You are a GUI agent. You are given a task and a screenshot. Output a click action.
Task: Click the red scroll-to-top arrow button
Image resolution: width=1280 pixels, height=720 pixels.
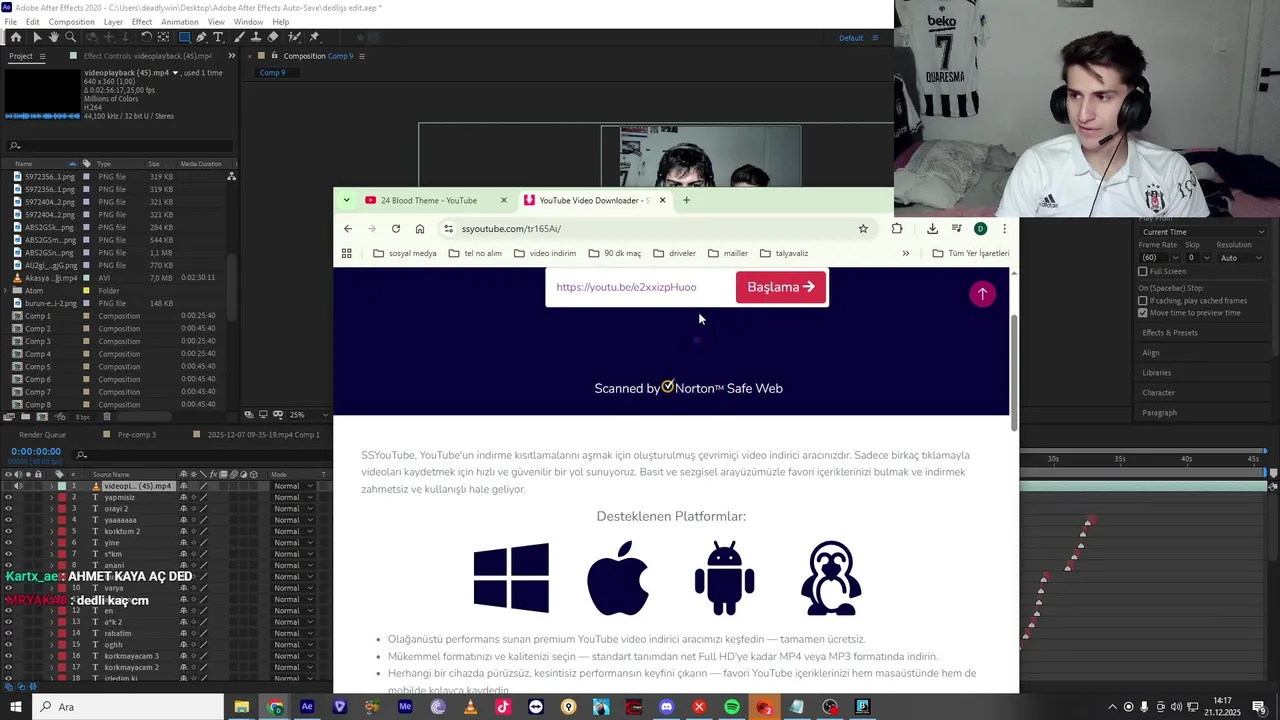982,293
